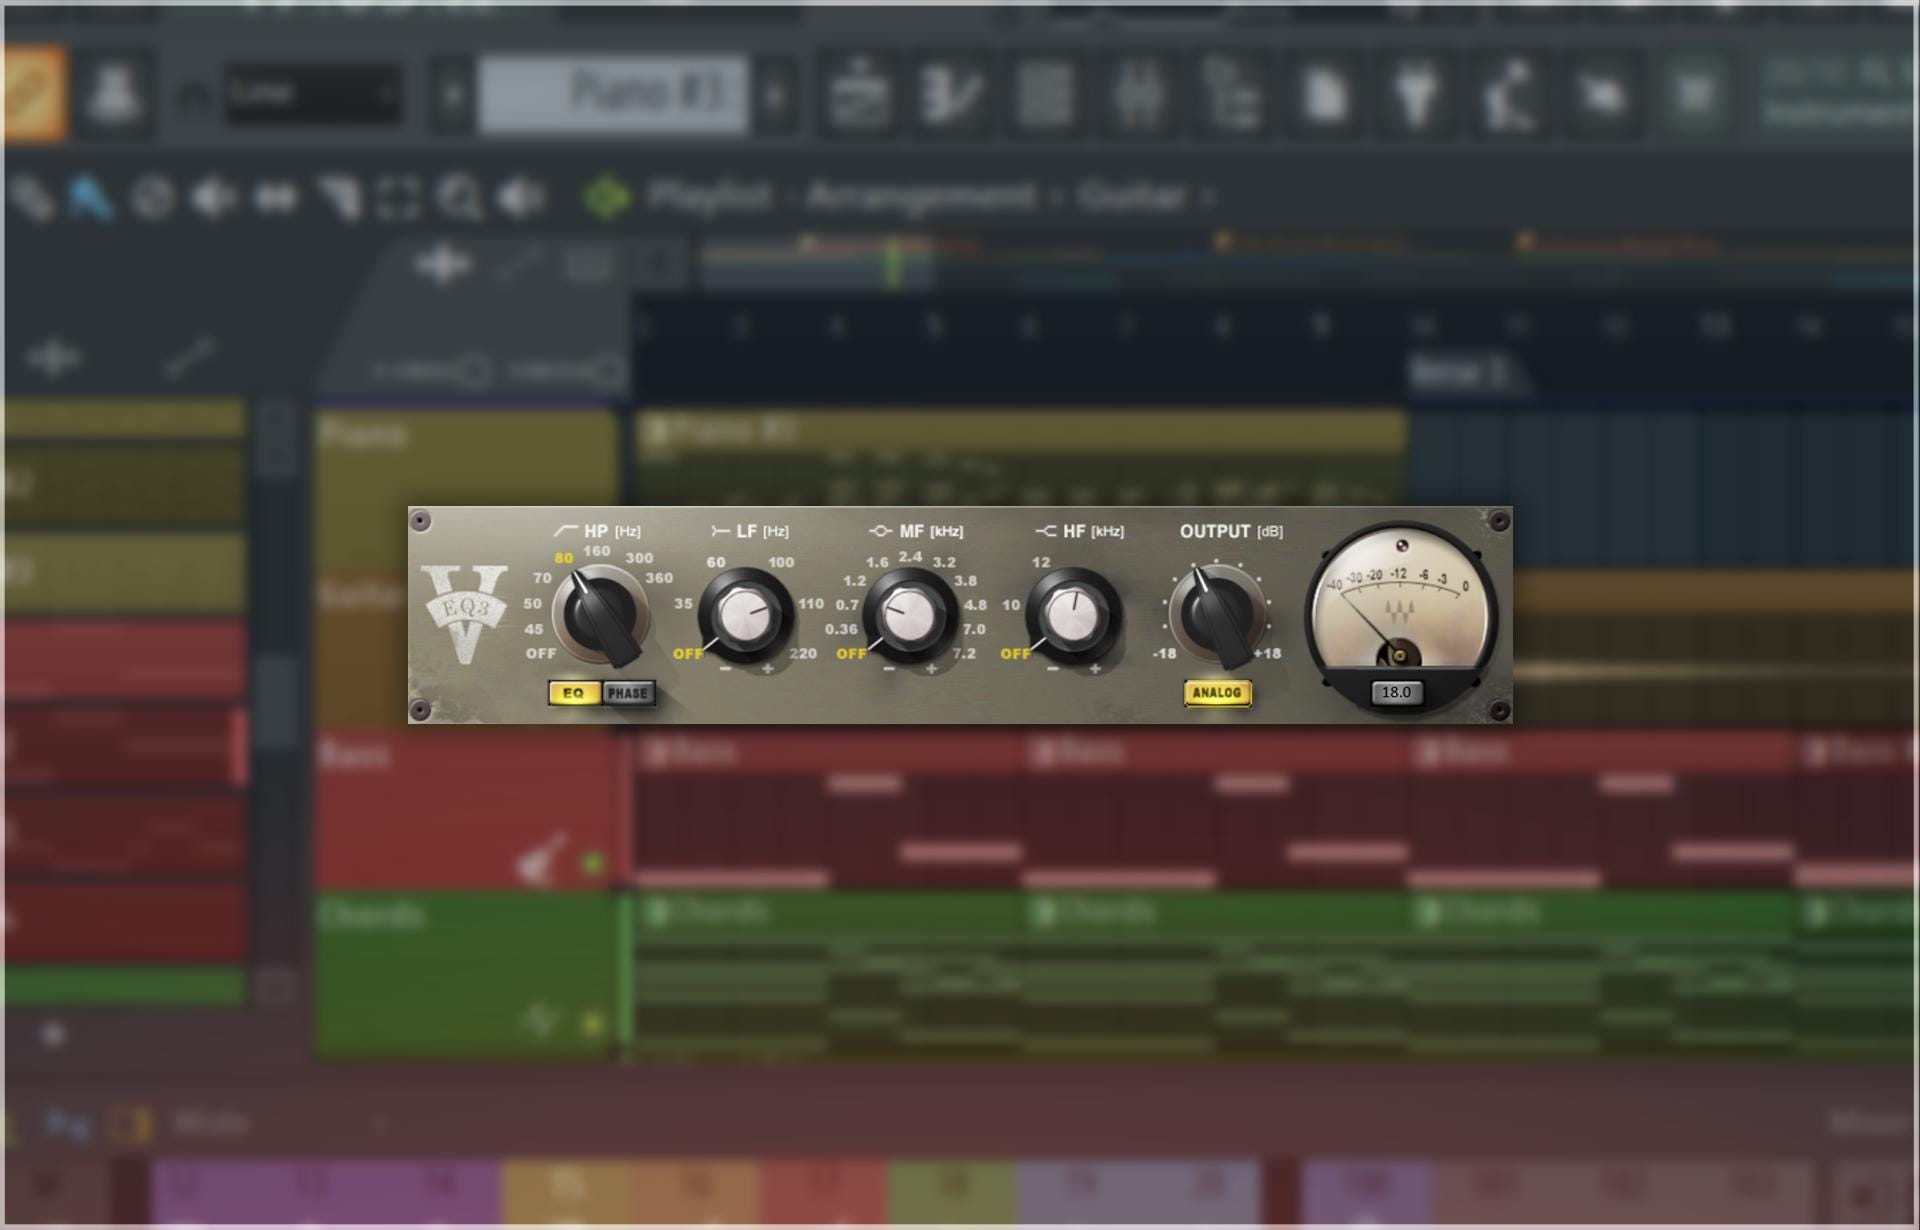The width and height of the screenshot is (1920, 1230).
Task: Click the tempo tapper figure icon
Action: pos(1510,94)
